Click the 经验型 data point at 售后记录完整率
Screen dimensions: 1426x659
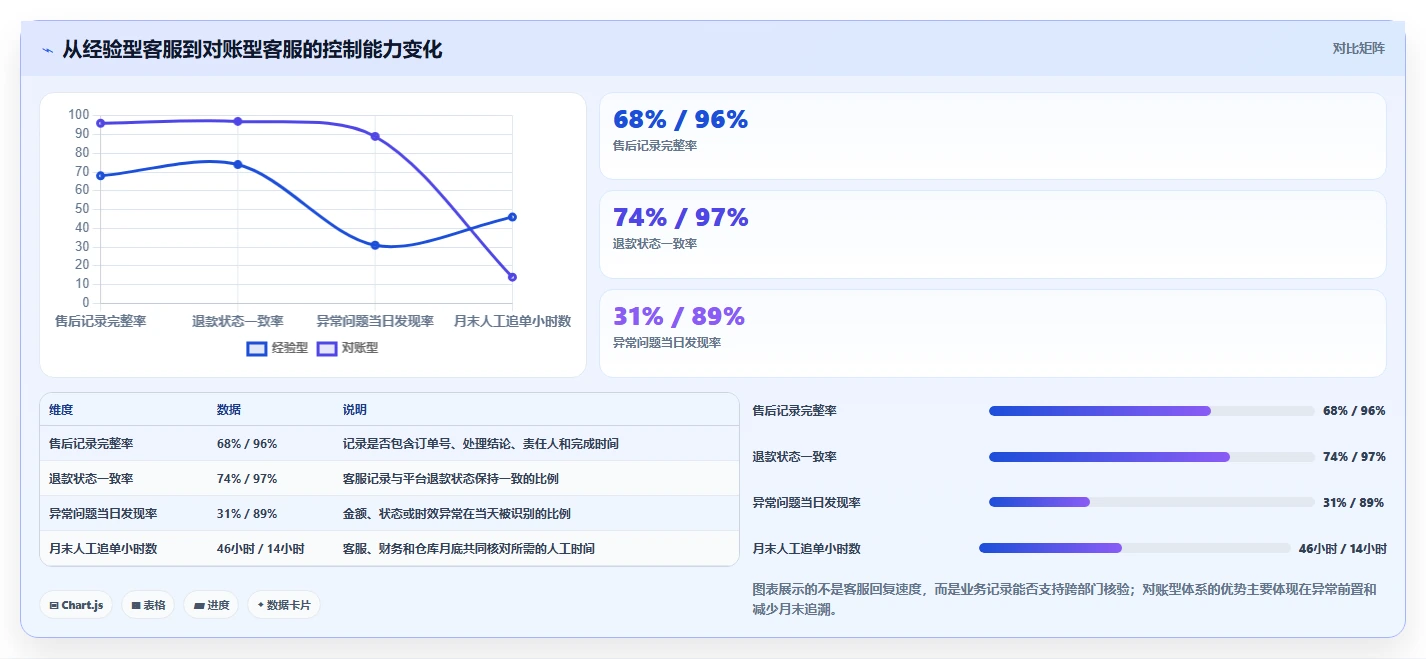(x=101, y=176)
